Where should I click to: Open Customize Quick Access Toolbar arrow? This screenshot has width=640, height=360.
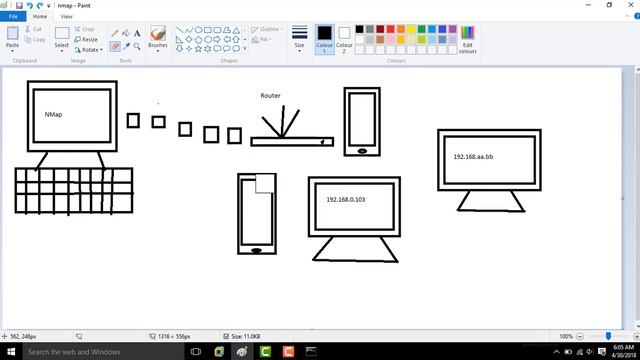point(49,6)
